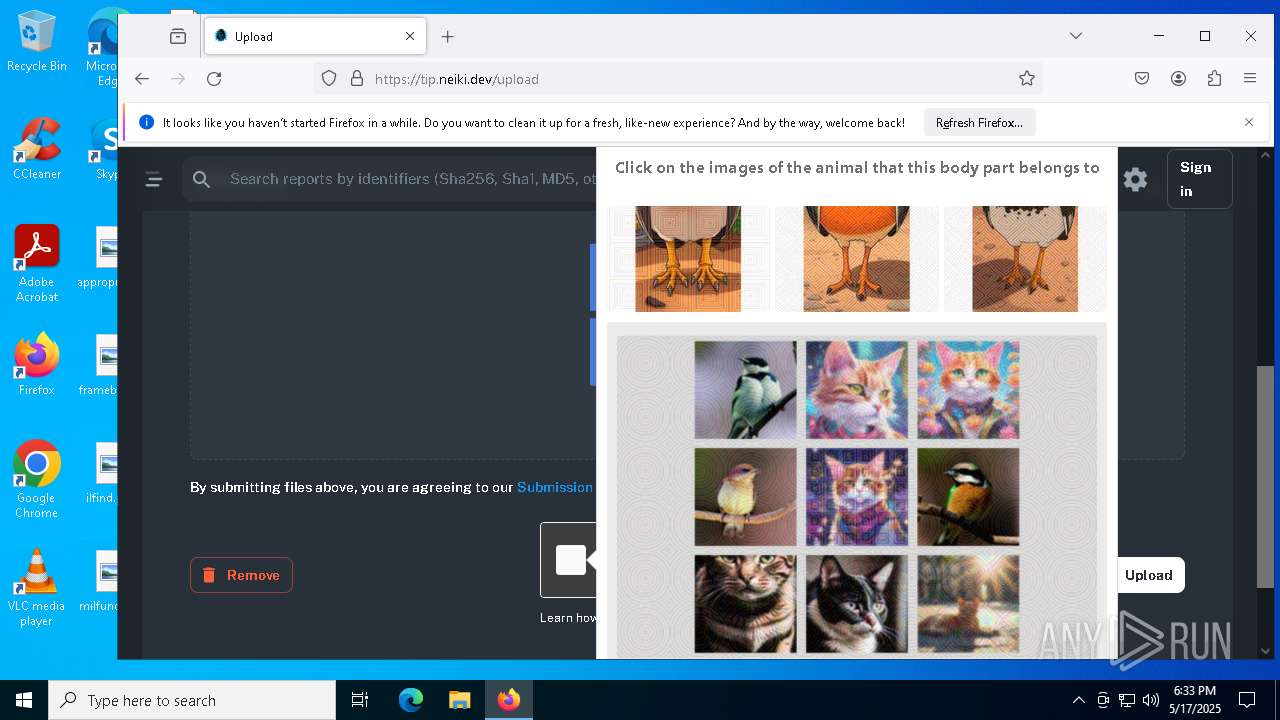Switch to Firefox taskbar button
This screenshot has width=1280, height=720.
[x=508, y=700]
